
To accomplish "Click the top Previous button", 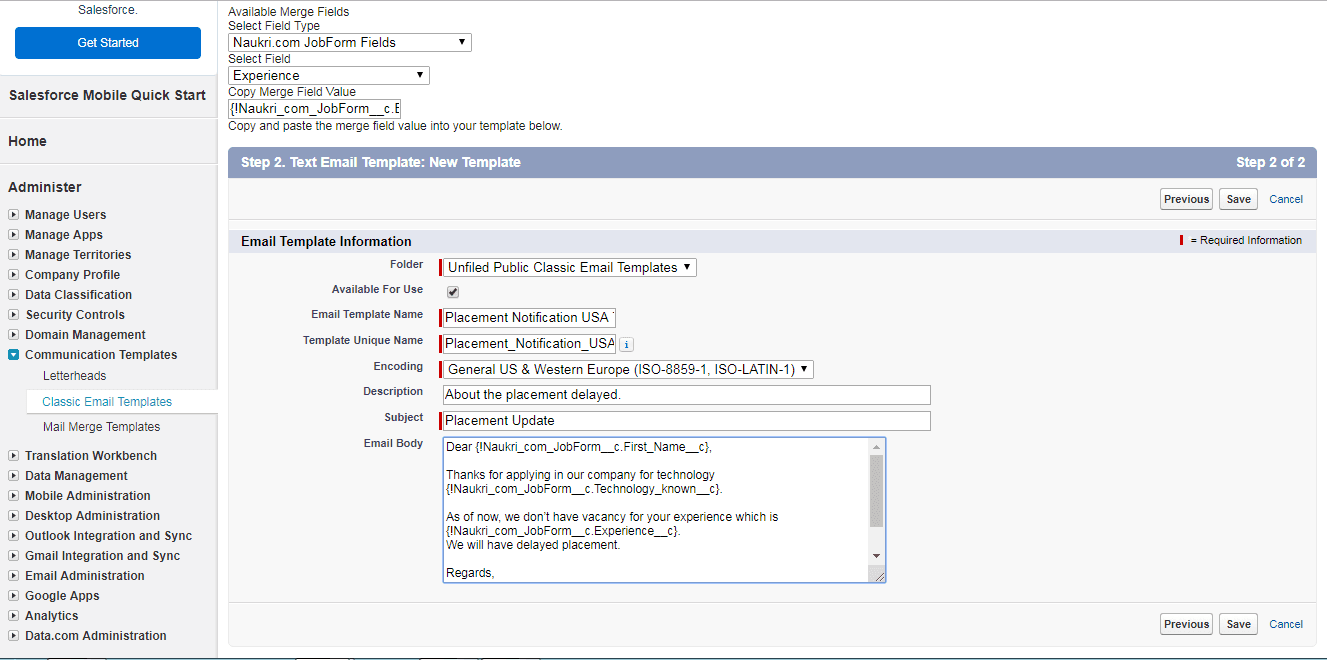I will coord(1186,199).
